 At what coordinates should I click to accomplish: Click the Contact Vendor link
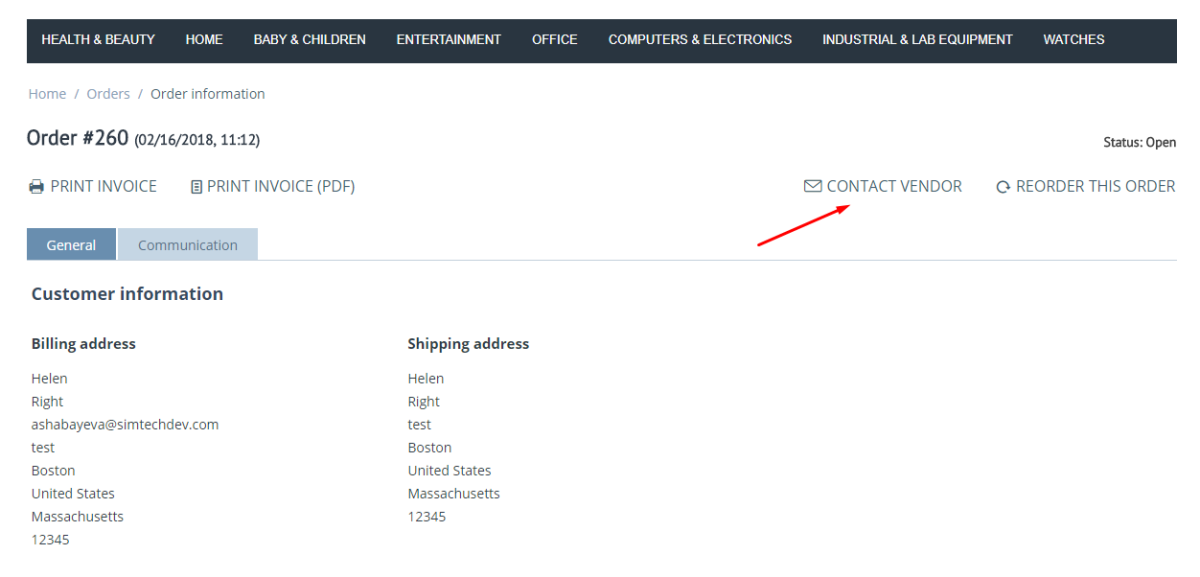click(x=883, y=187)
